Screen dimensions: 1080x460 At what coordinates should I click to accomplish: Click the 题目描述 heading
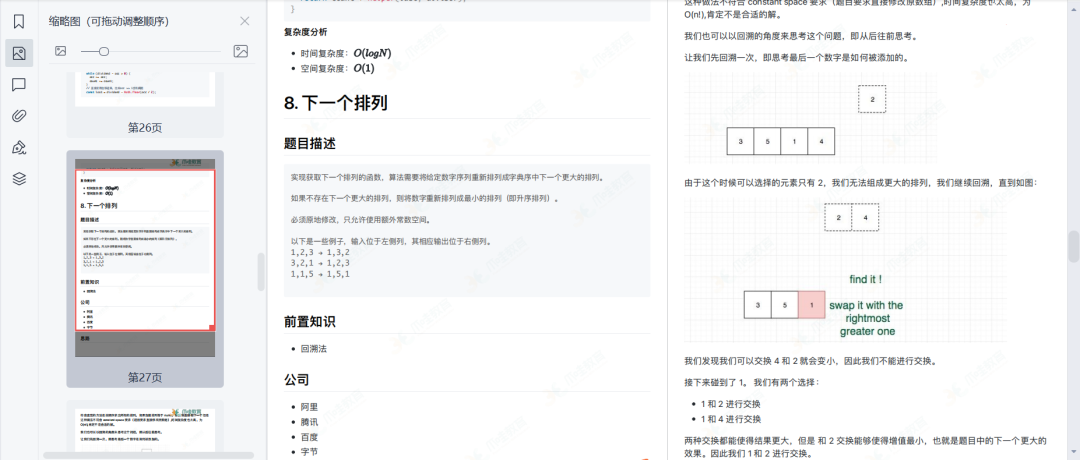[310, 144]
